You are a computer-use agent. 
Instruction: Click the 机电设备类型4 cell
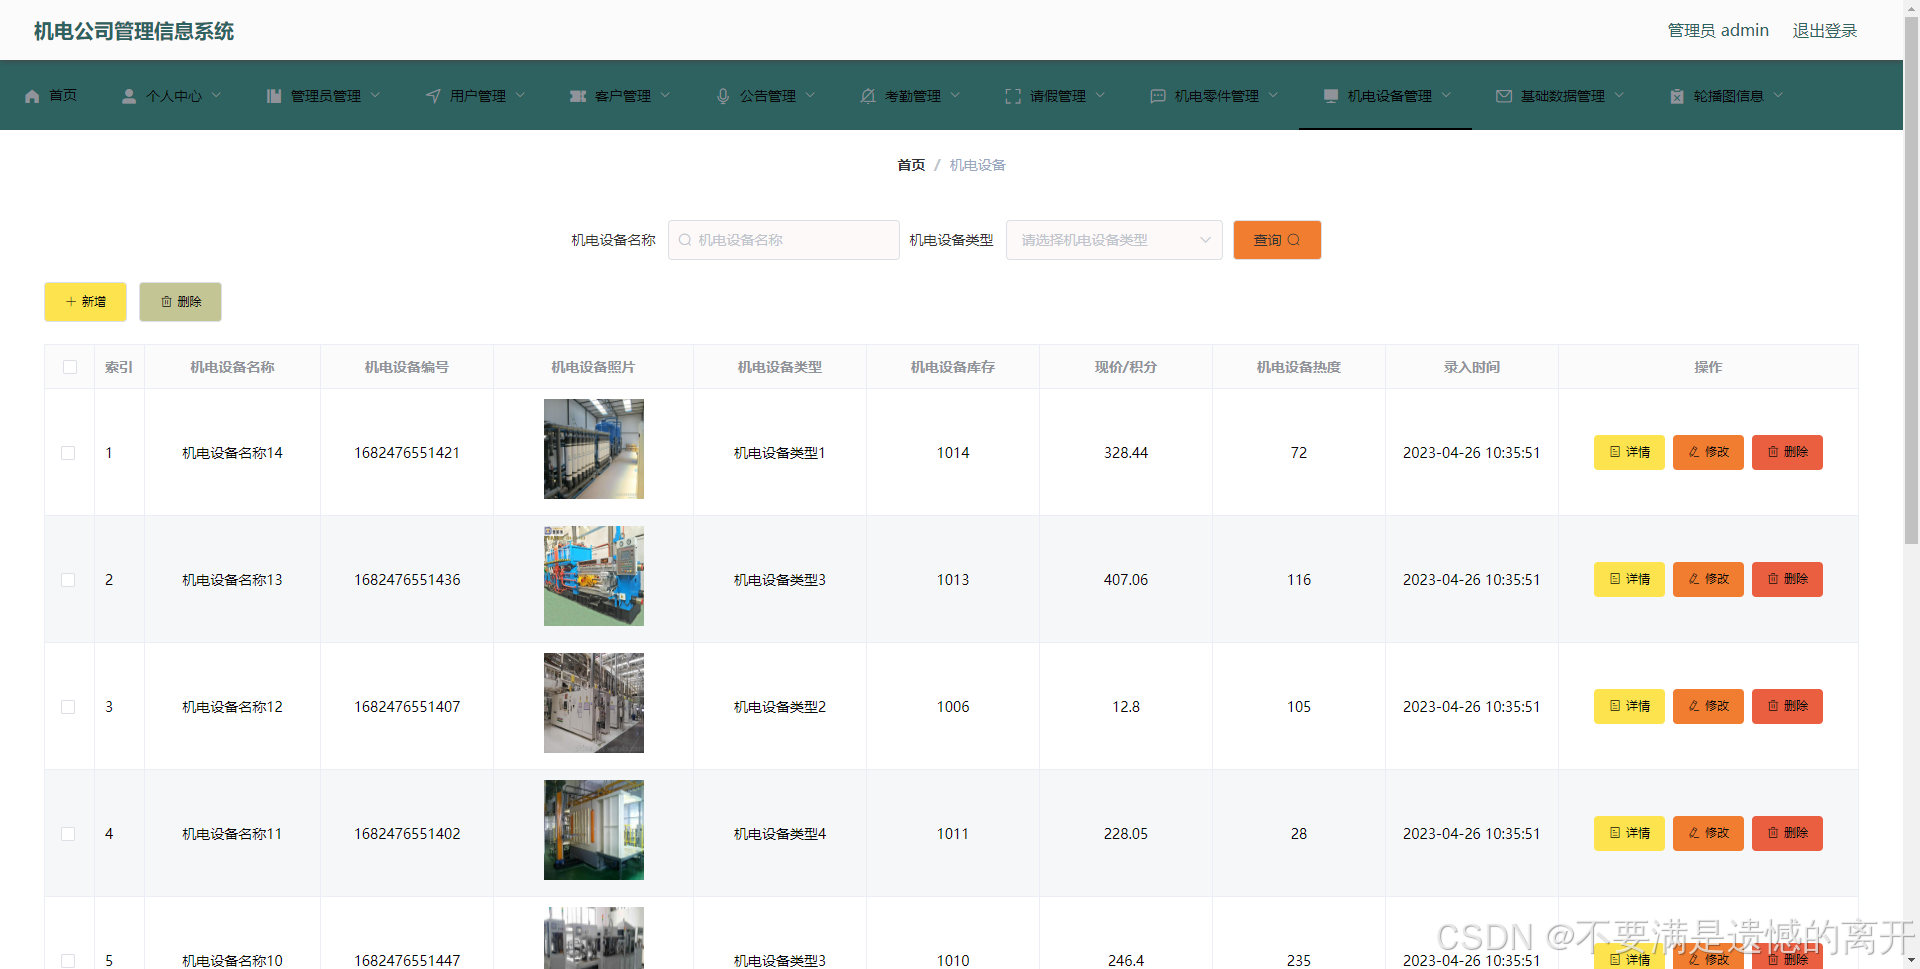[x=780, y=834]
